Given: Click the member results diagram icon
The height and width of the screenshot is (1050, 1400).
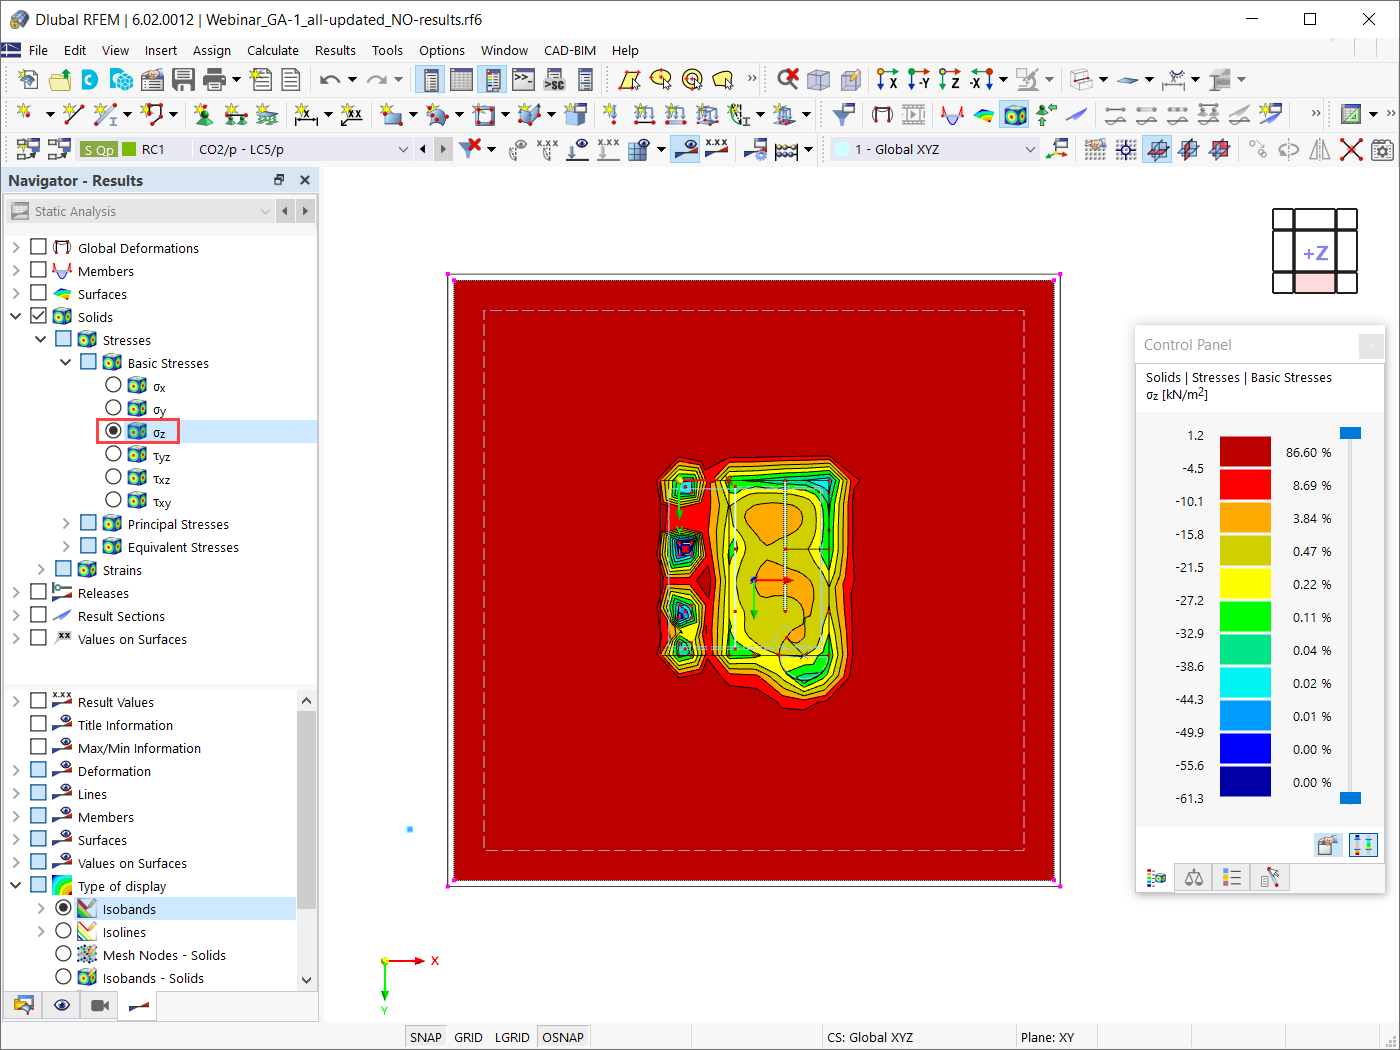Looking at the screenshot, I should [953, 114].
